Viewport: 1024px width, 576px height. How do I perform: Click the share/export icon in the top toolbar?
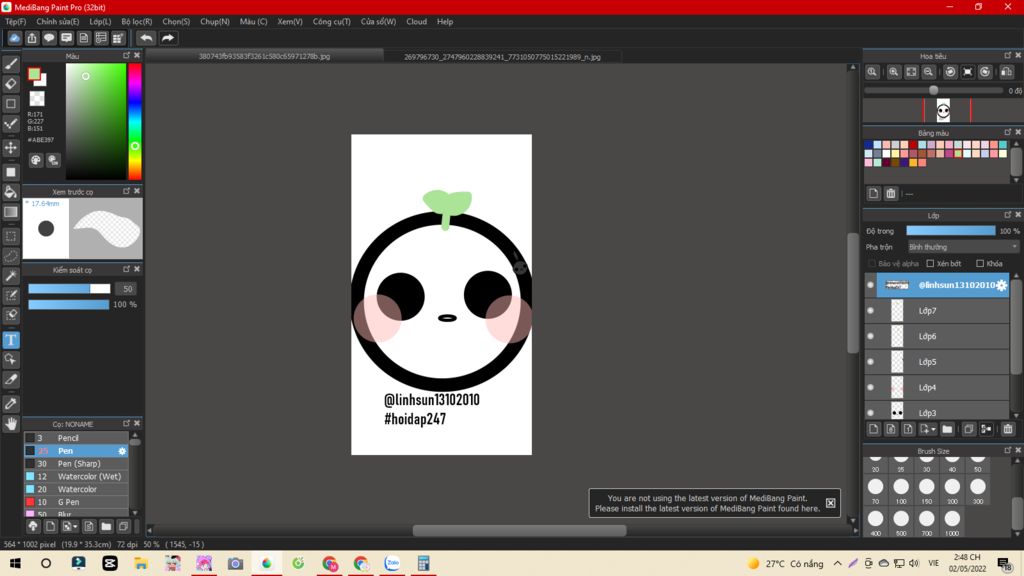click(32, 38)
